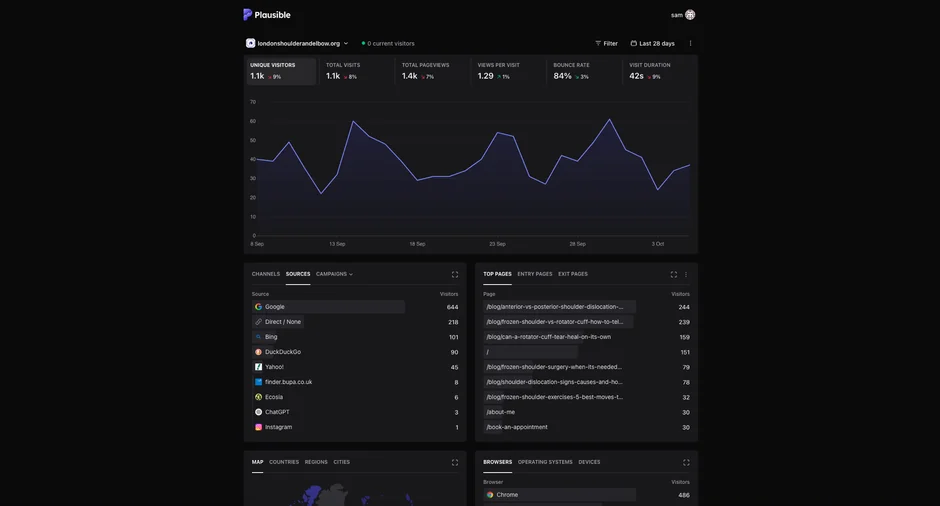Click the Google source icon
Viewport: 940px width, 506px height.
coord(258,306)
